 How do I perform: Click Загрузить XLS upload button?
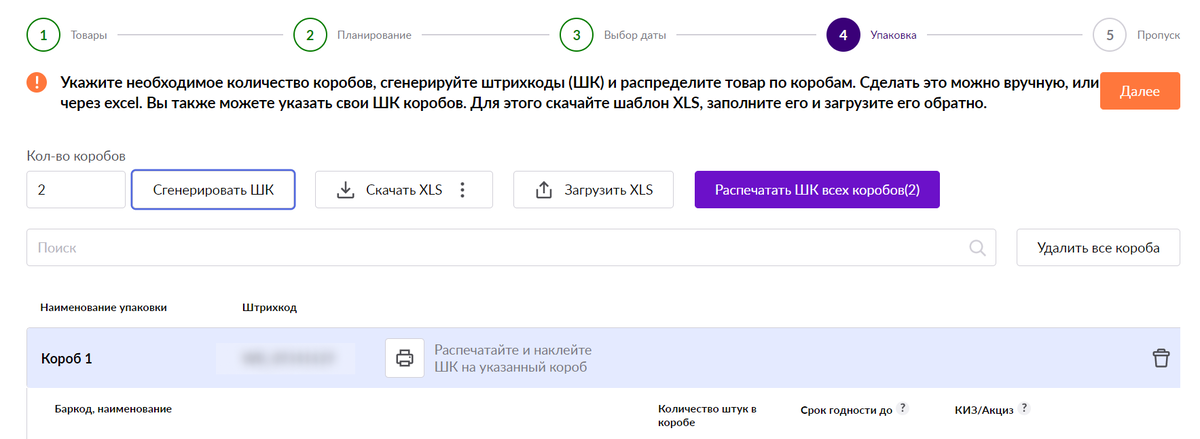[x=593, y=190]
